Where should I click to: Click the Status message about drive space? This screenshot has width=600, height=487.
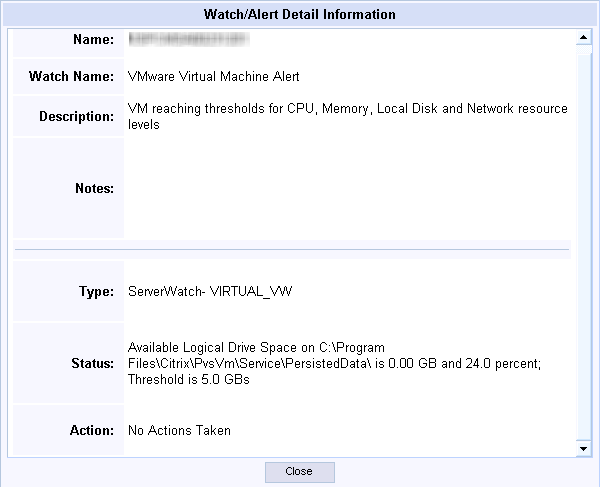[x=334, y=363]
